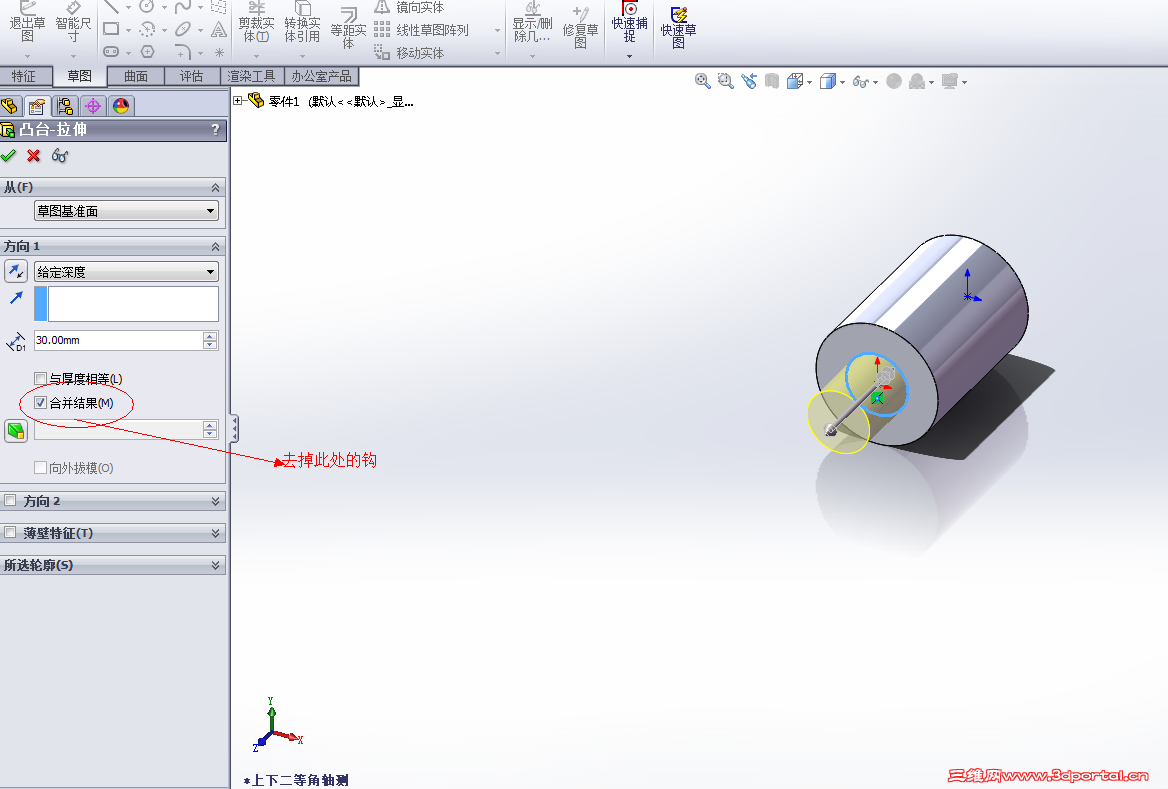Click 线性草图阵列 linear sketch pattern button
The width and height of the screenshot is (1168, 789).
coord(422,30)
